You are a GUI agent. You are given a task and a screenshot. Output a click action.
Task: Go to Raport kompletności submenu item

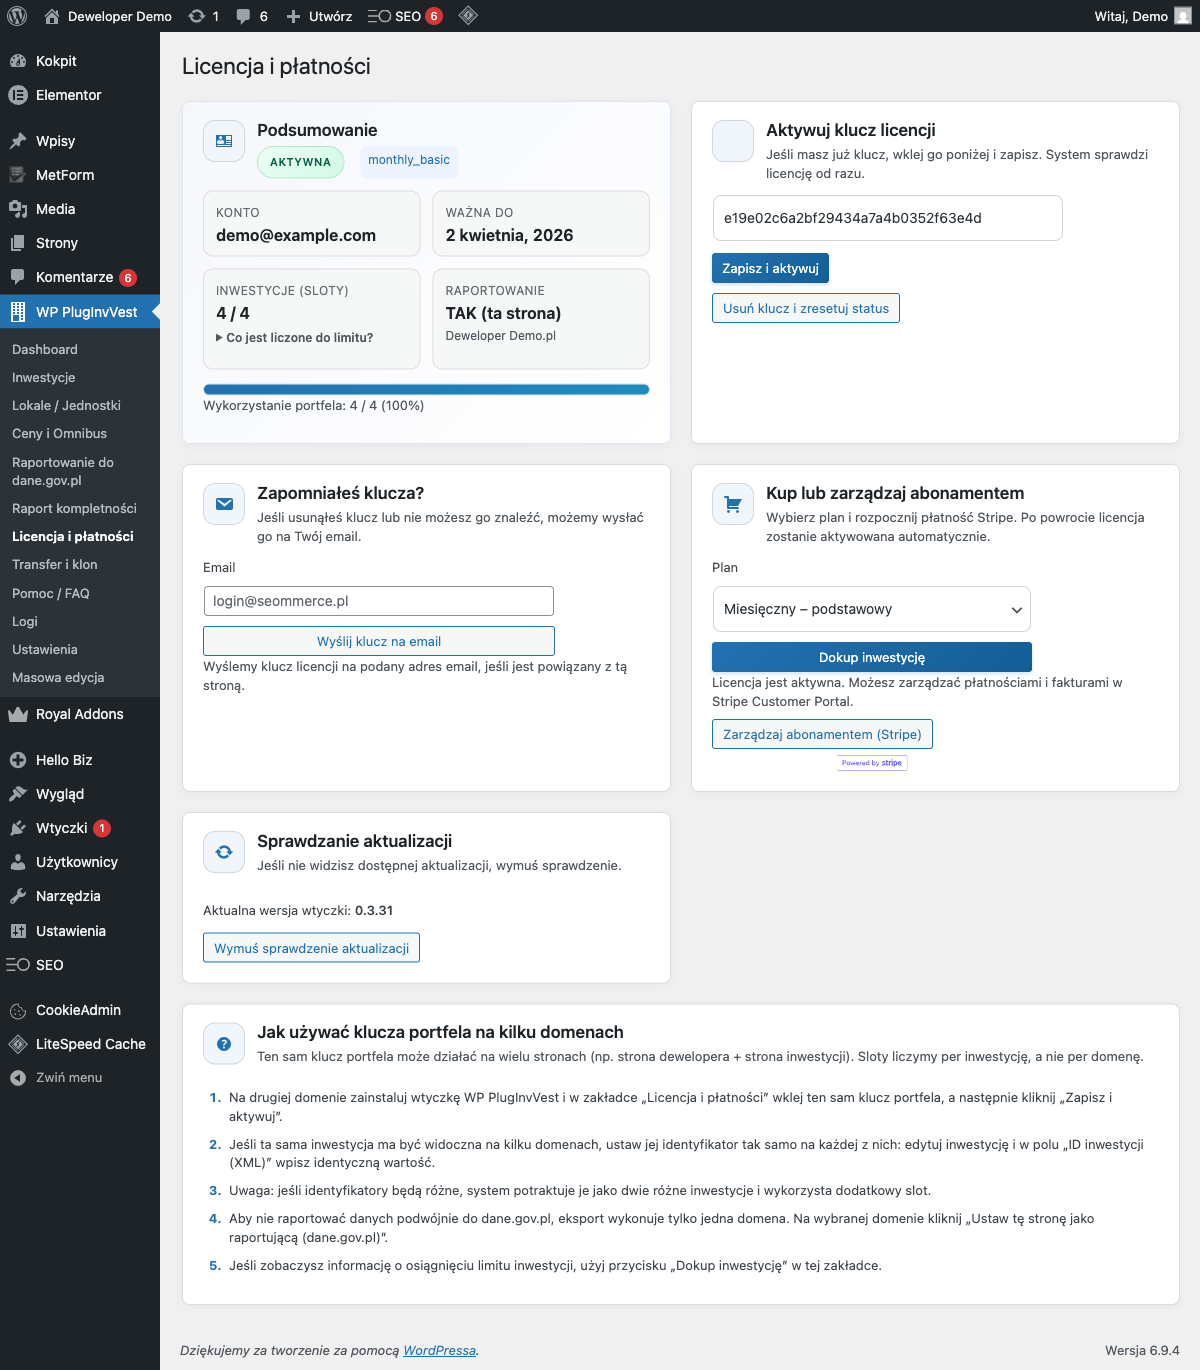point(74,509)
